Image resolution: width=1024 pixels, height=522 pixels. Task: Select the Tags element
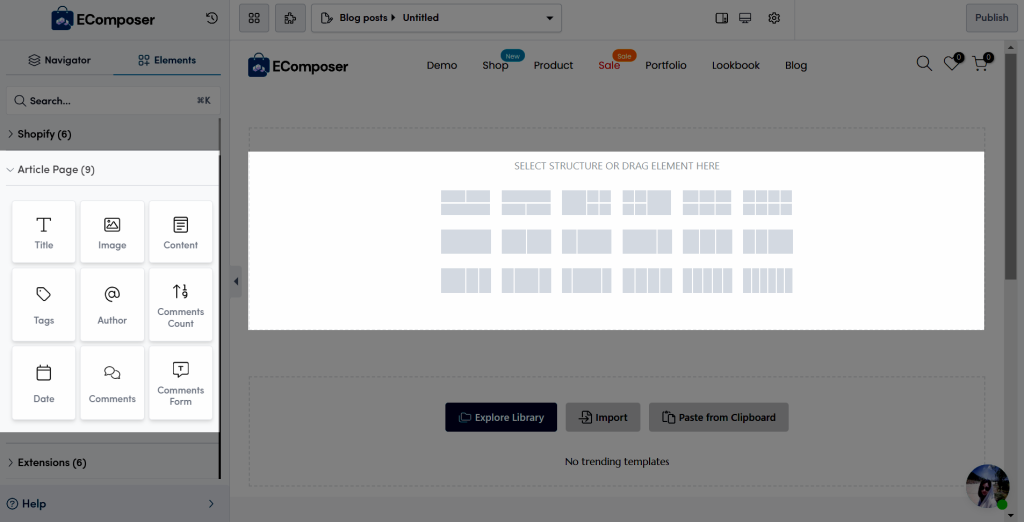click(44, 305)
